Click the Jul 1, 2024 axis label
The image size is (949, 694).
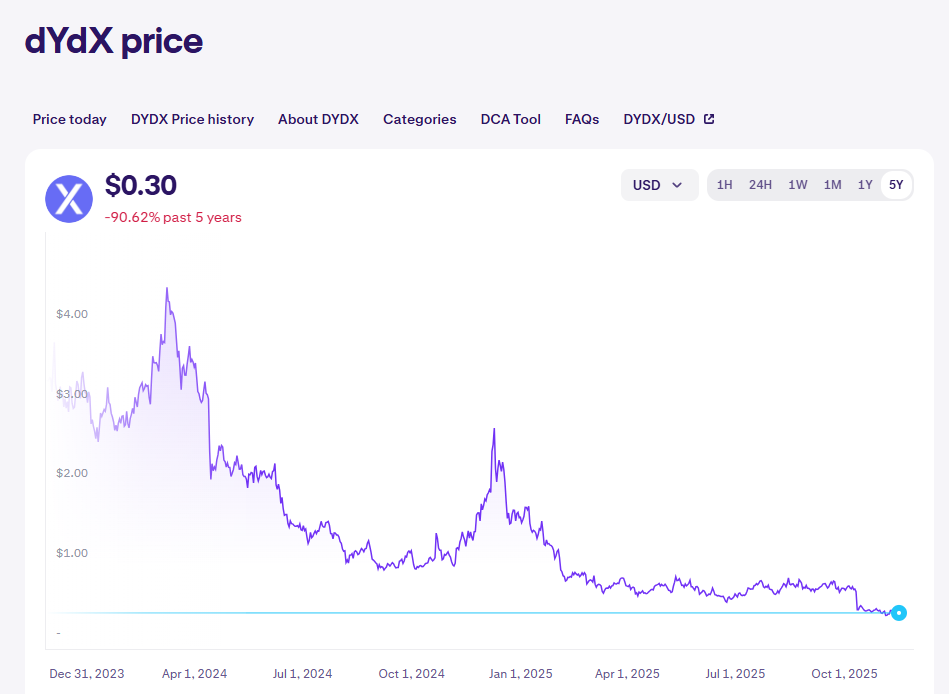(303, 673)
